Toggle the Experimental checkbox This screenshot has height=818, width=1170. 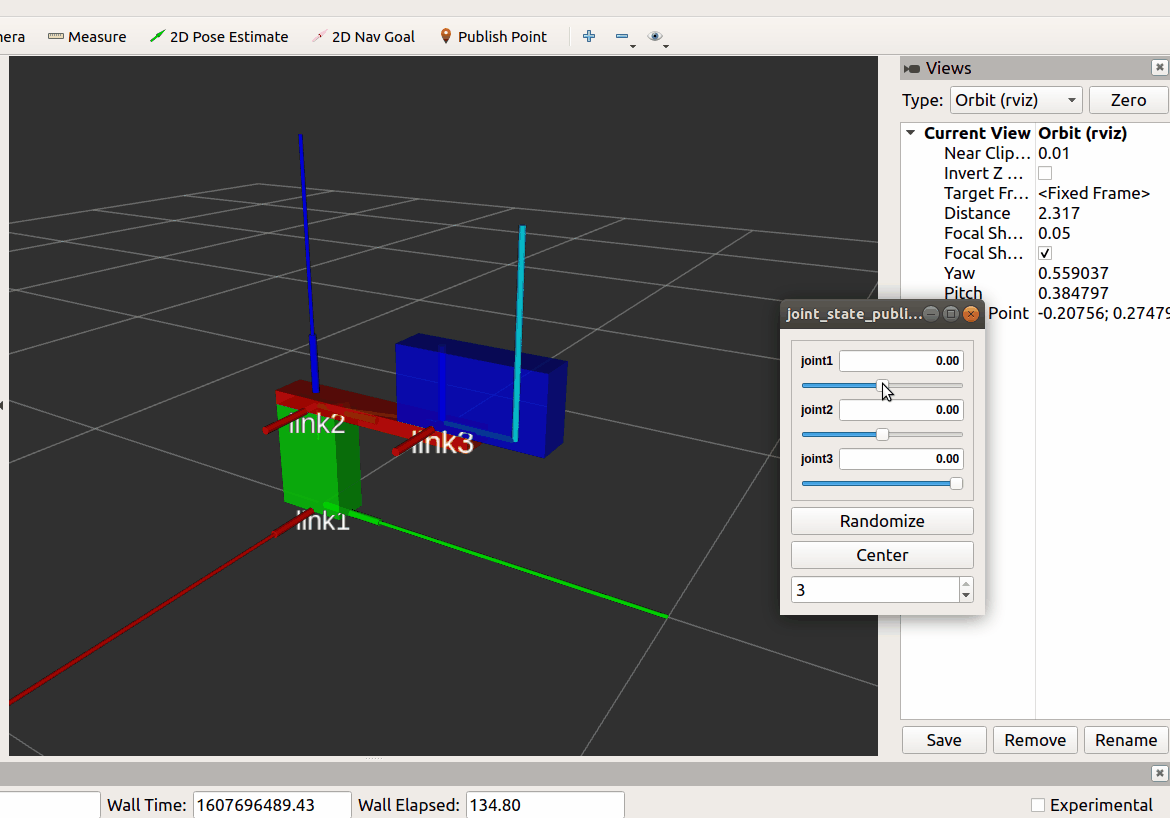click(x=1038, y=805)
